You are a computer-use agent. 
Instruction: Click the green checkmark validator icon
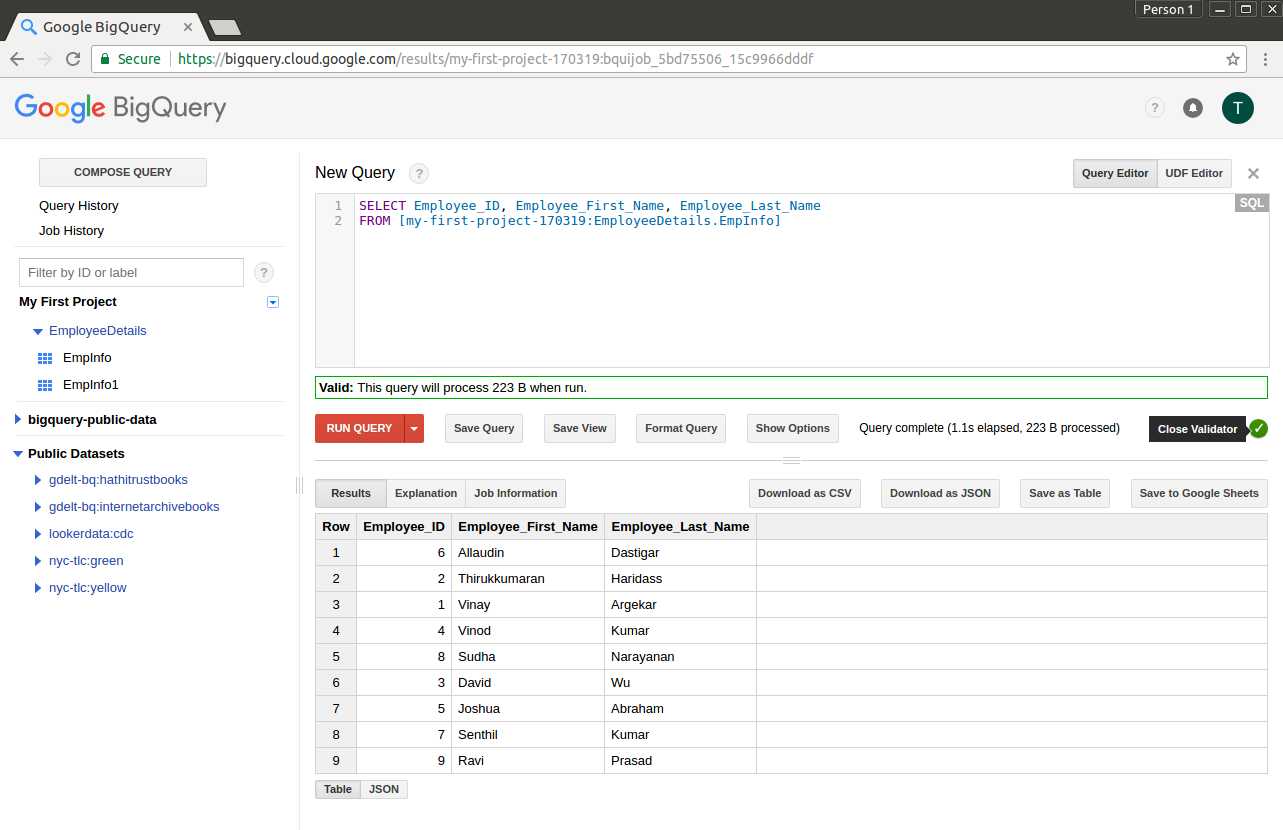[x=1258, y=428]
